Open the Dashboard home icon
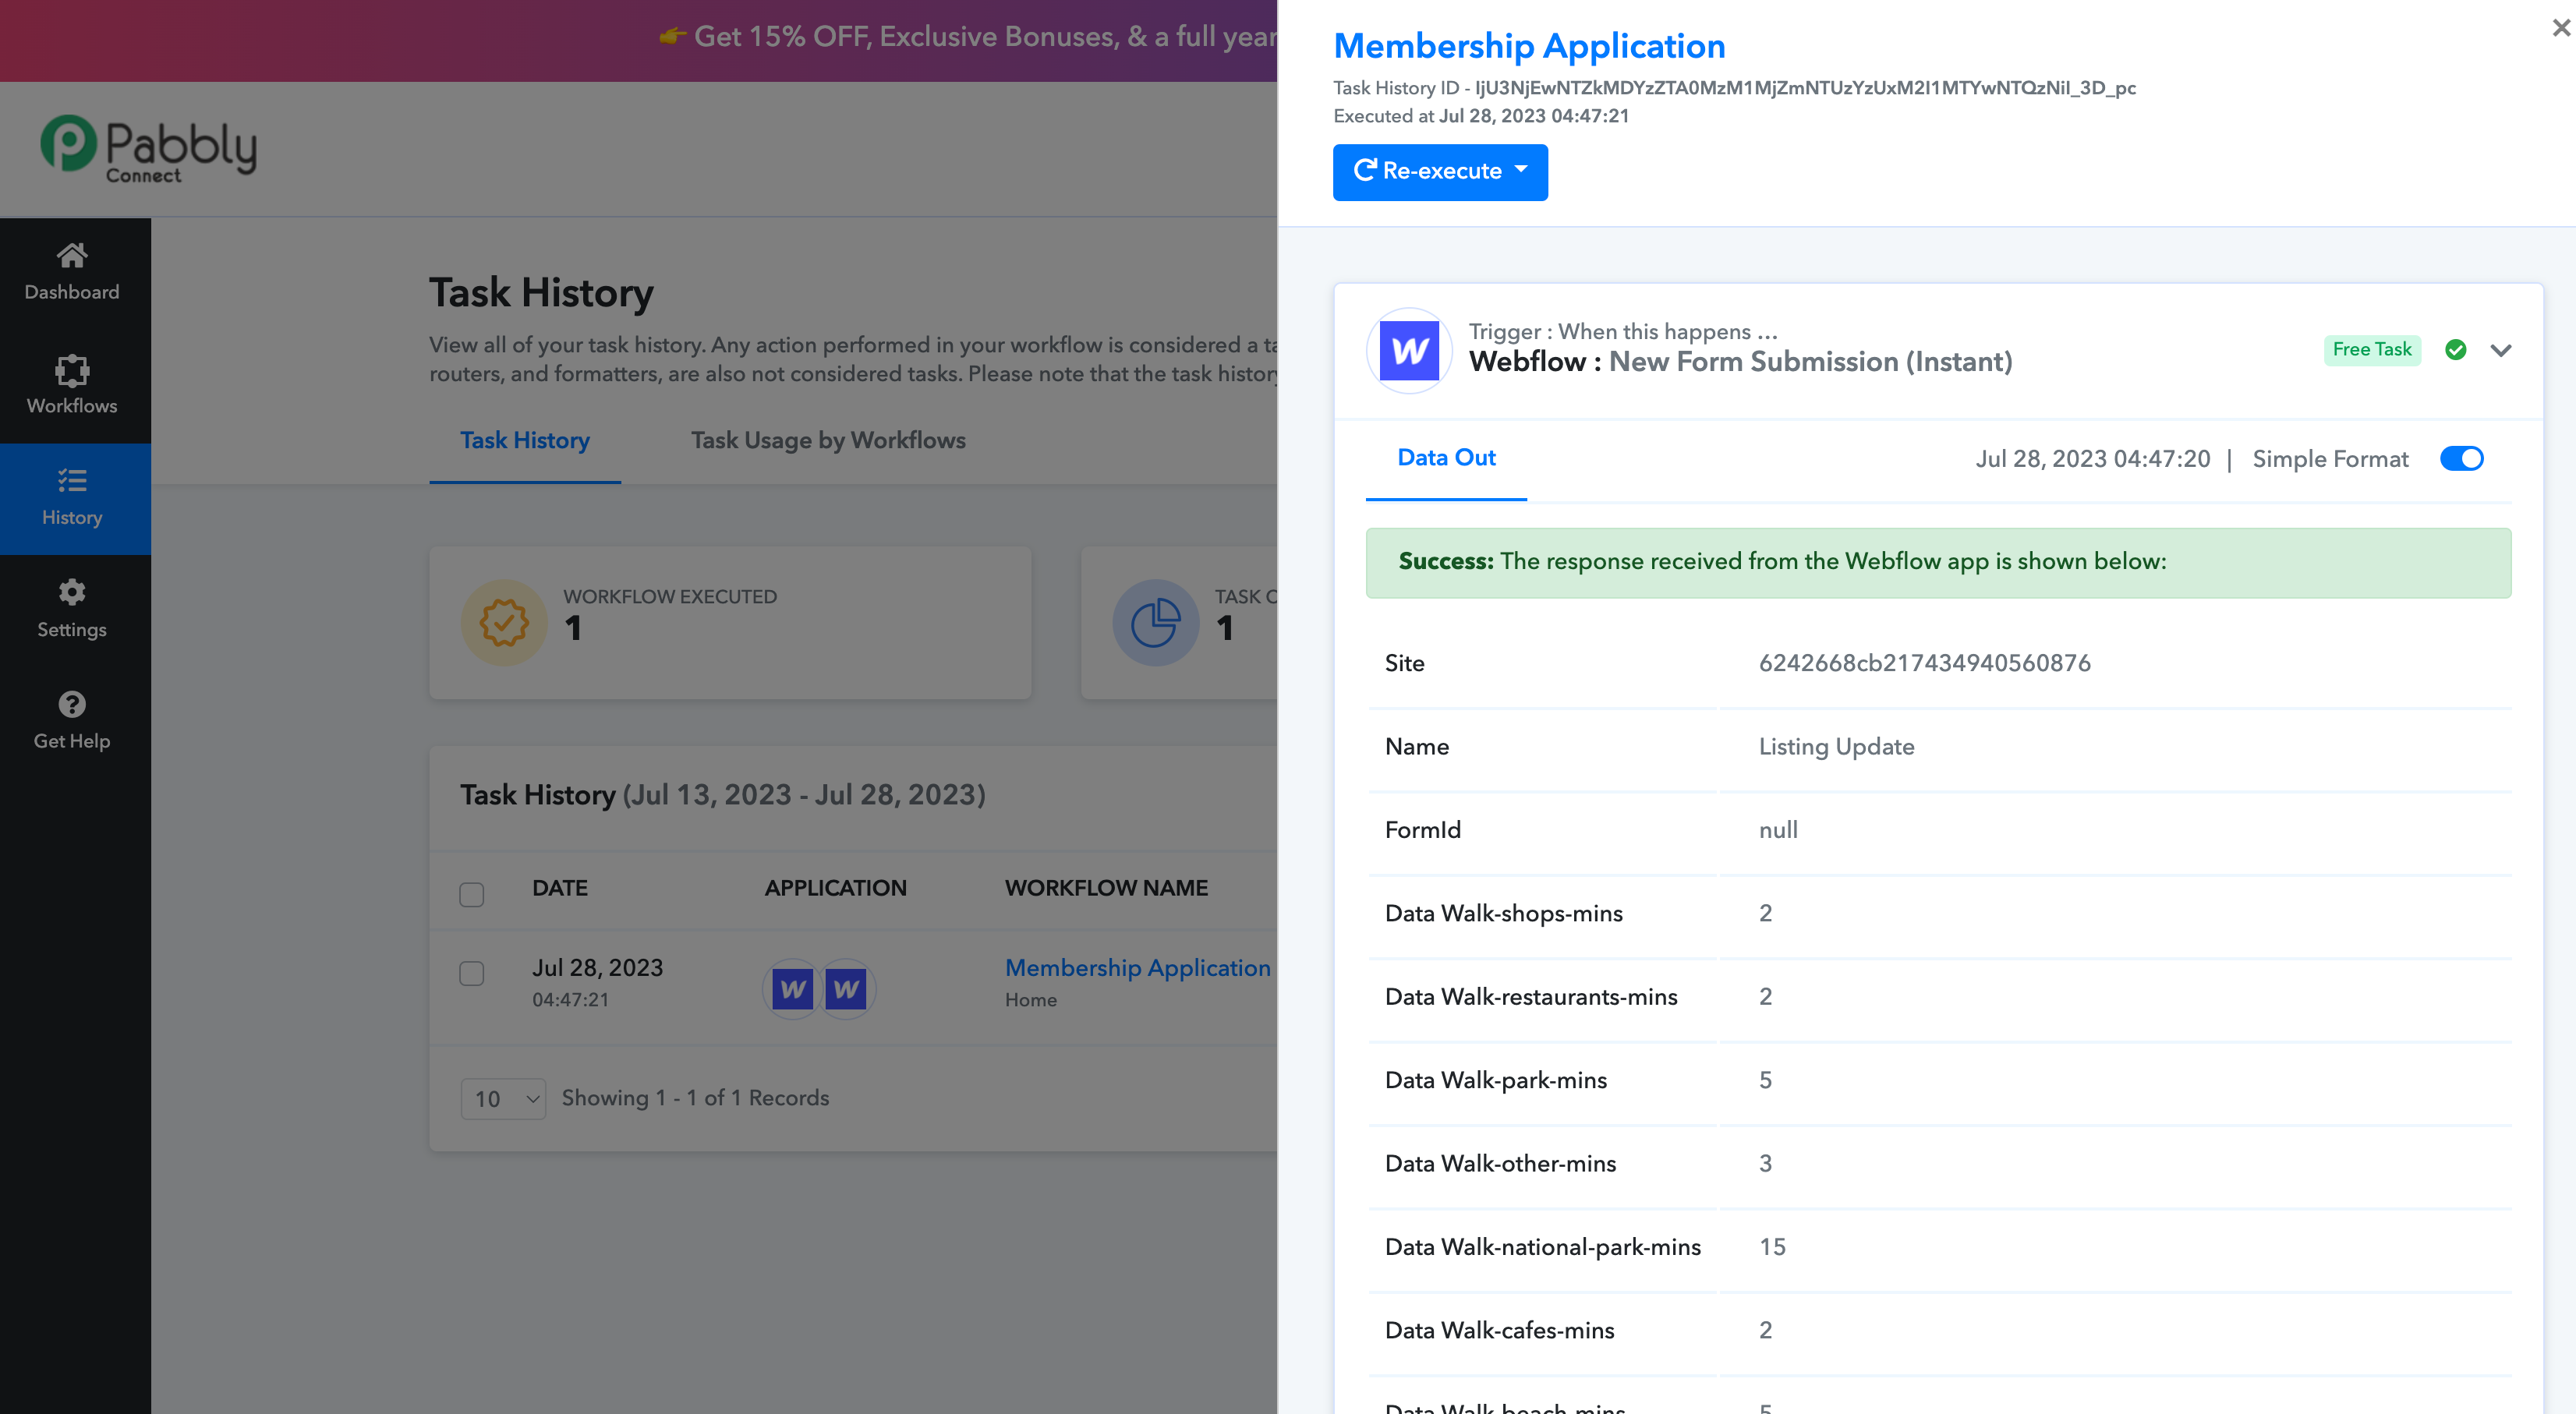The width and height of the screenshot is (2576, 1414). 71,256
